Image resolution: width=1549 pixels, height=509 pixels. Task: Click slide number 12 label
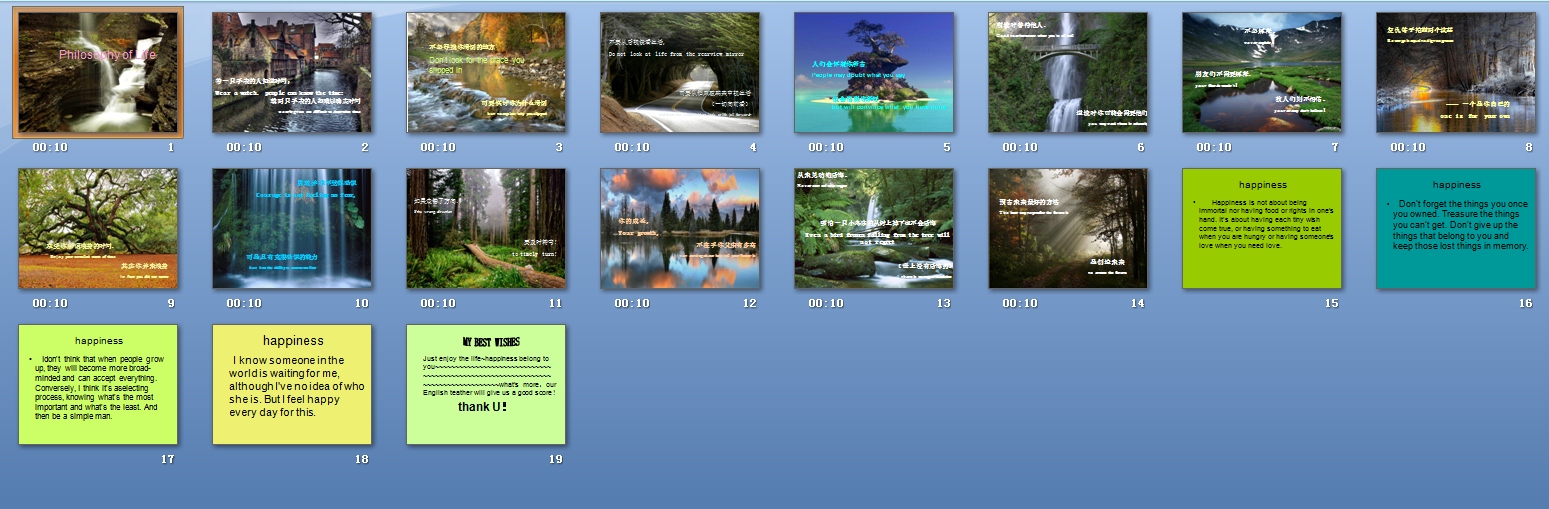pyautogui.click(x=749, y=303)
